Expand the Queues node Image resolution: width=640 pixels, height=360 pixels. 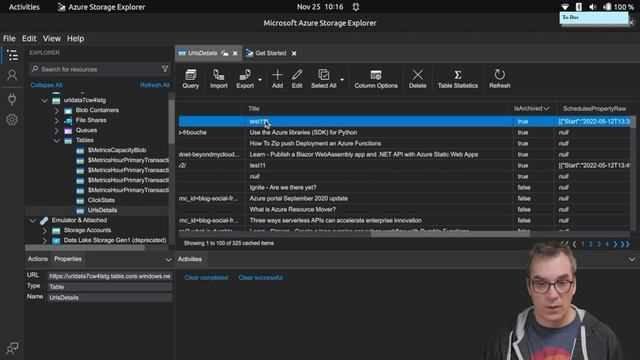coord(57,131)
